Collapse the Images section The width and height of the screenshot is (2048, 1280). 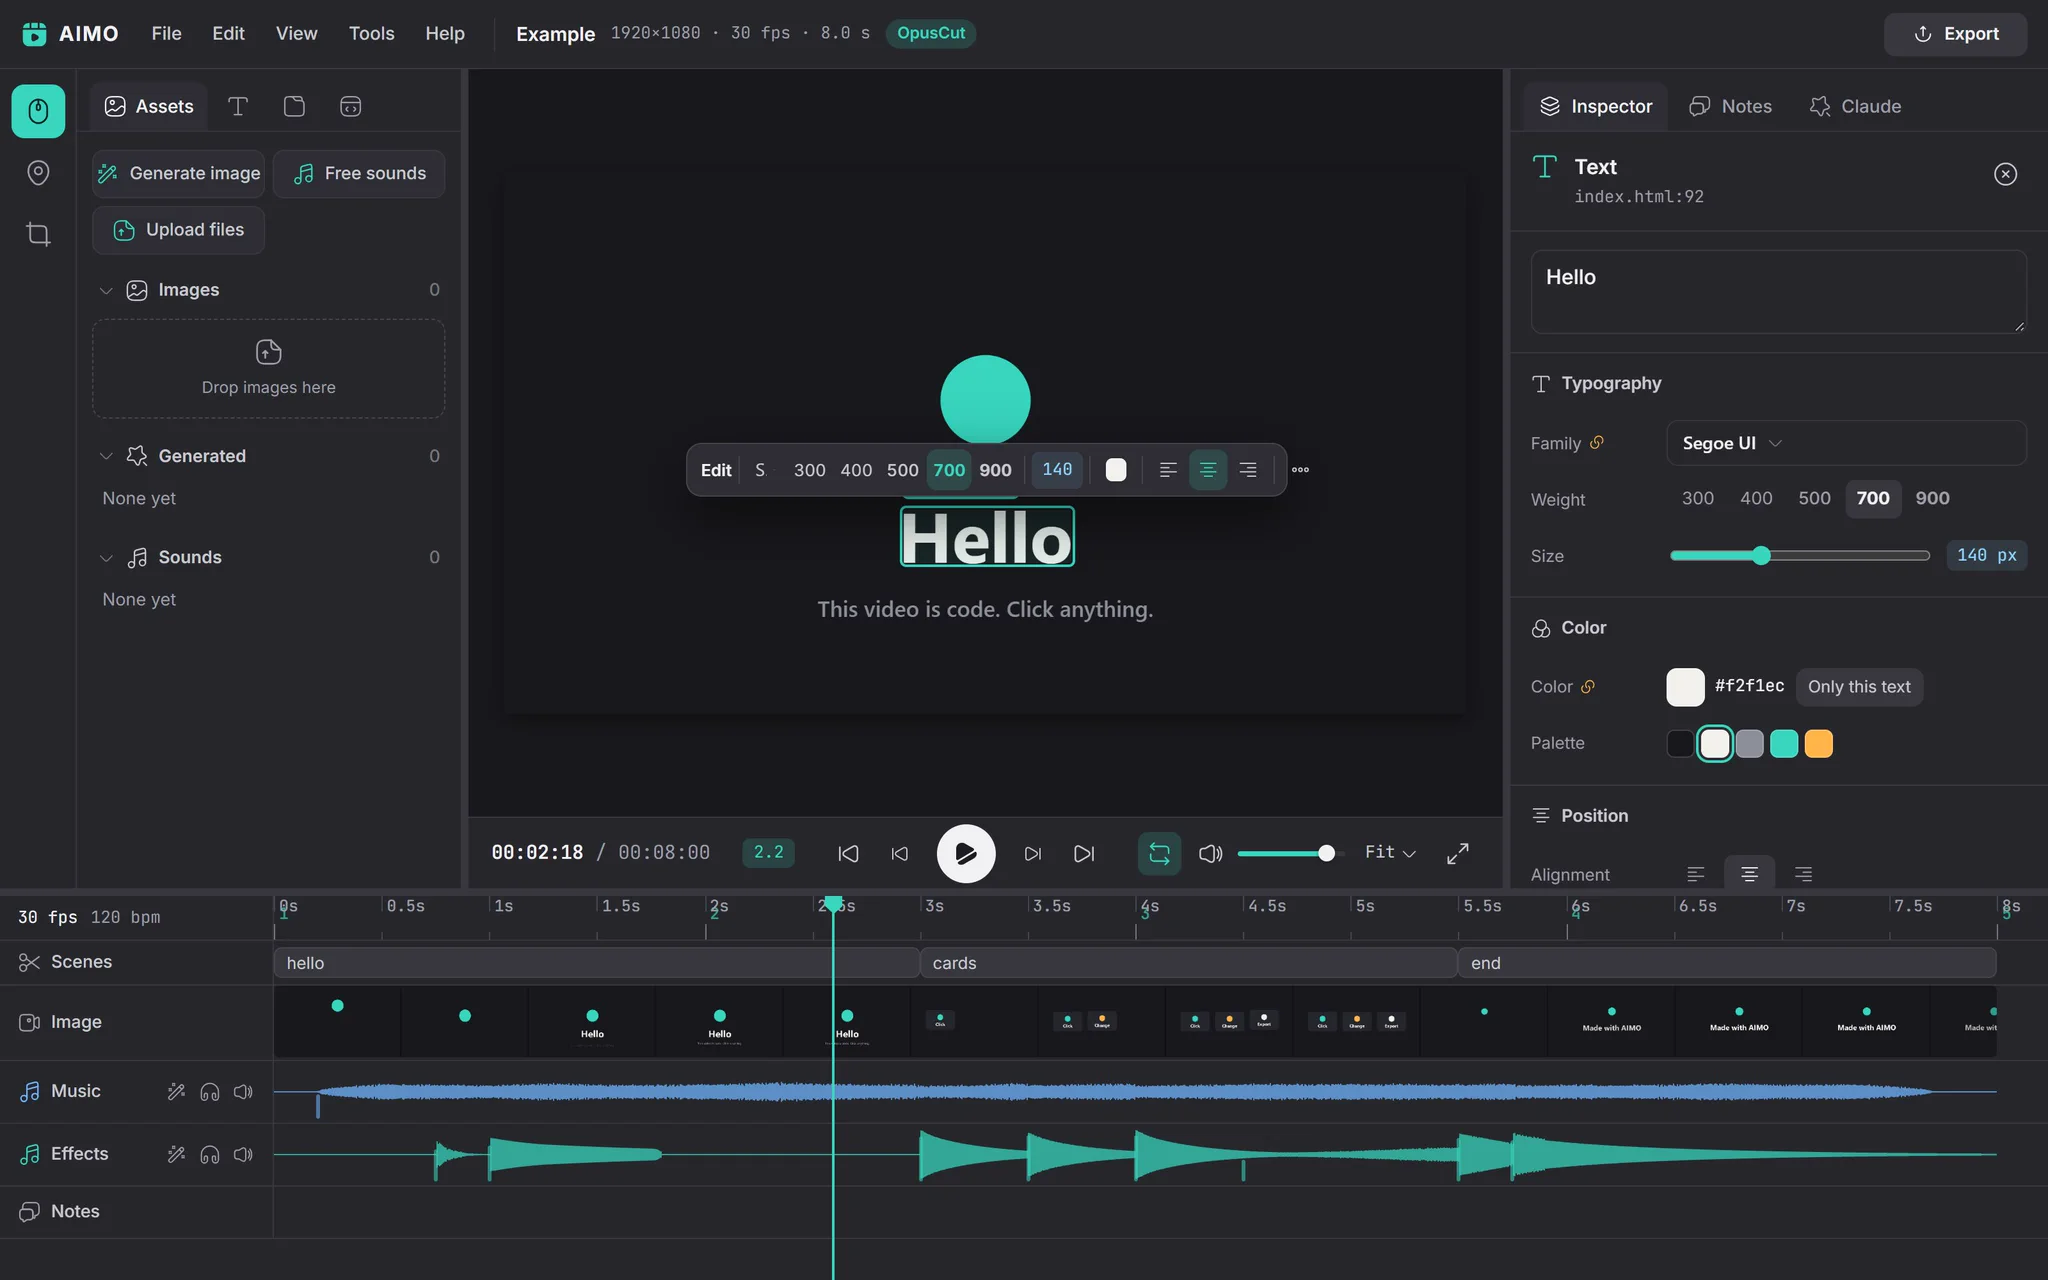(106, 290)
